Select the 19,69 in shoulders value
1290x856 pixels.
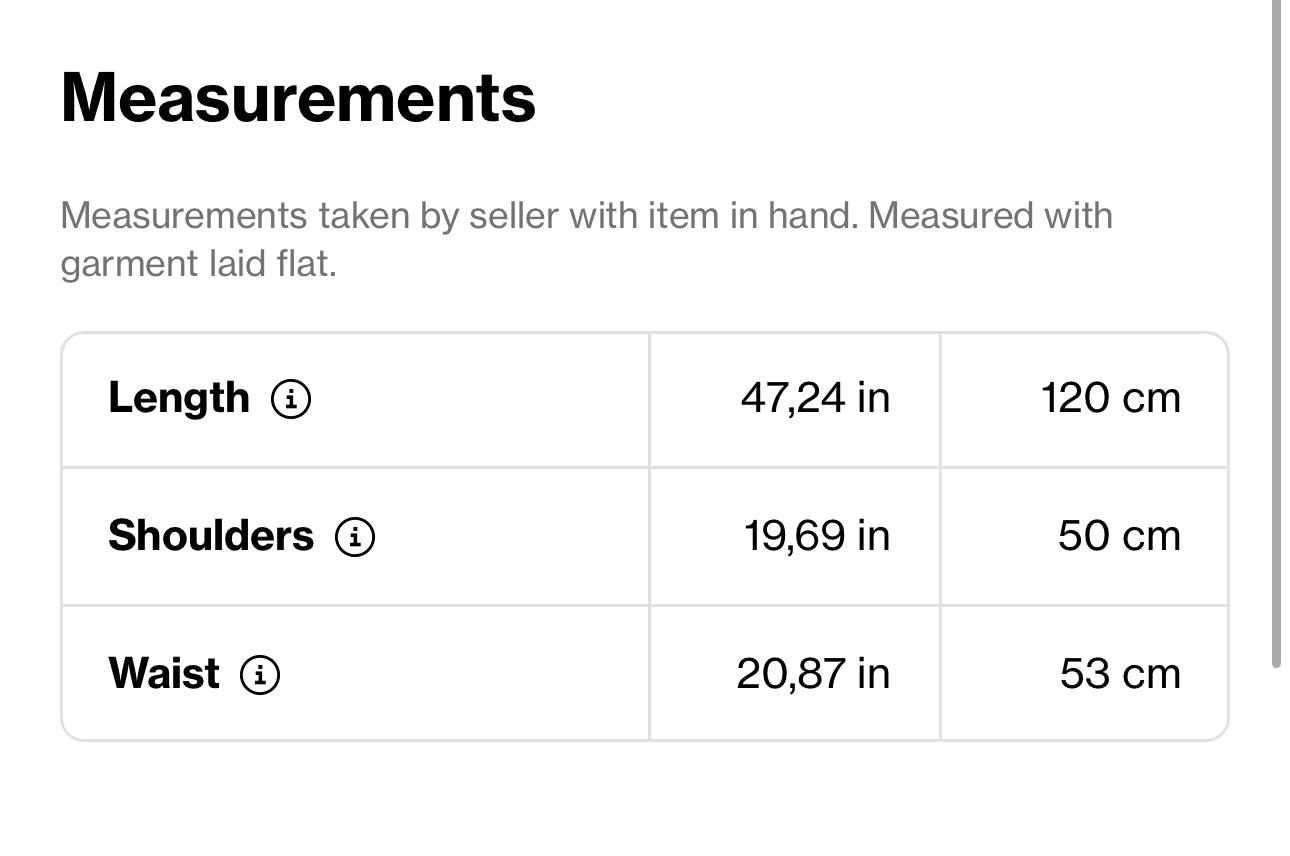[x=816, y=536]
